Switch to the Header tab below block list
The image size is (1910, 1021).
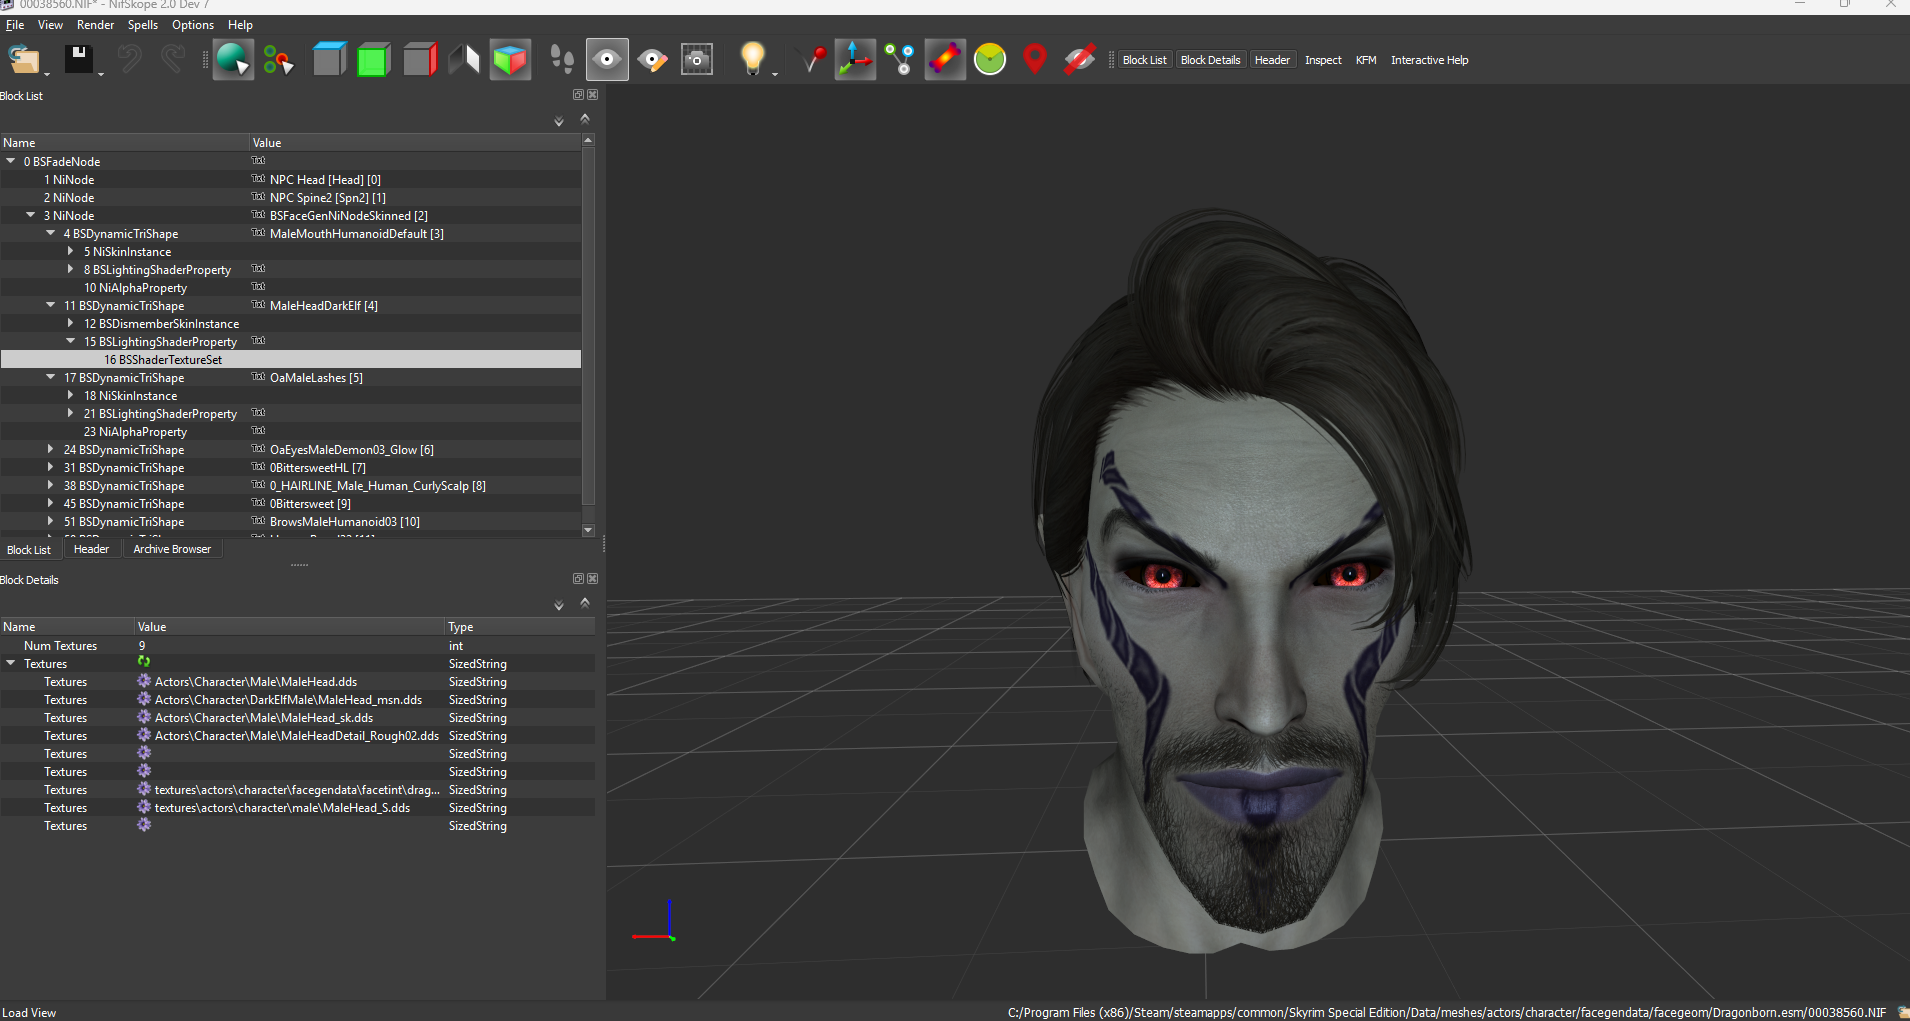click(91, 549)
